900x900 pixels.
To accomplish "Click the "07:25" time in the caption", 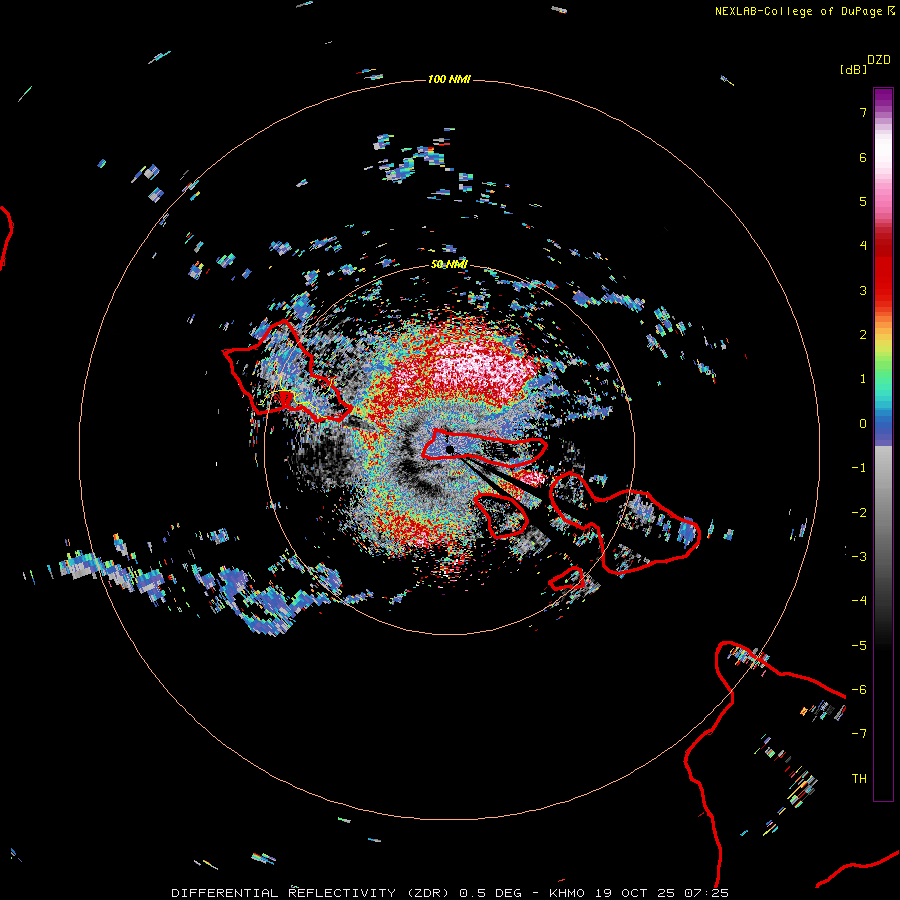I will (x=707, y=893).
